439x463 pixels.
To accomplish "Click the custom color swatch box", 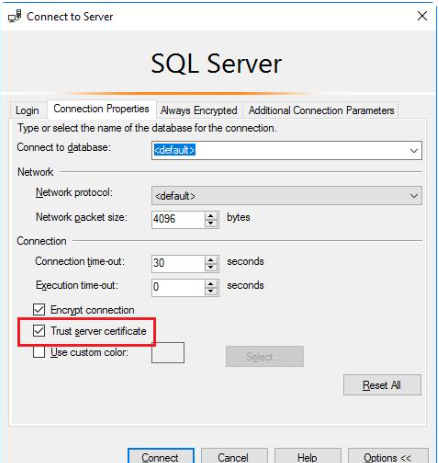I will click(x=168, y=352).
